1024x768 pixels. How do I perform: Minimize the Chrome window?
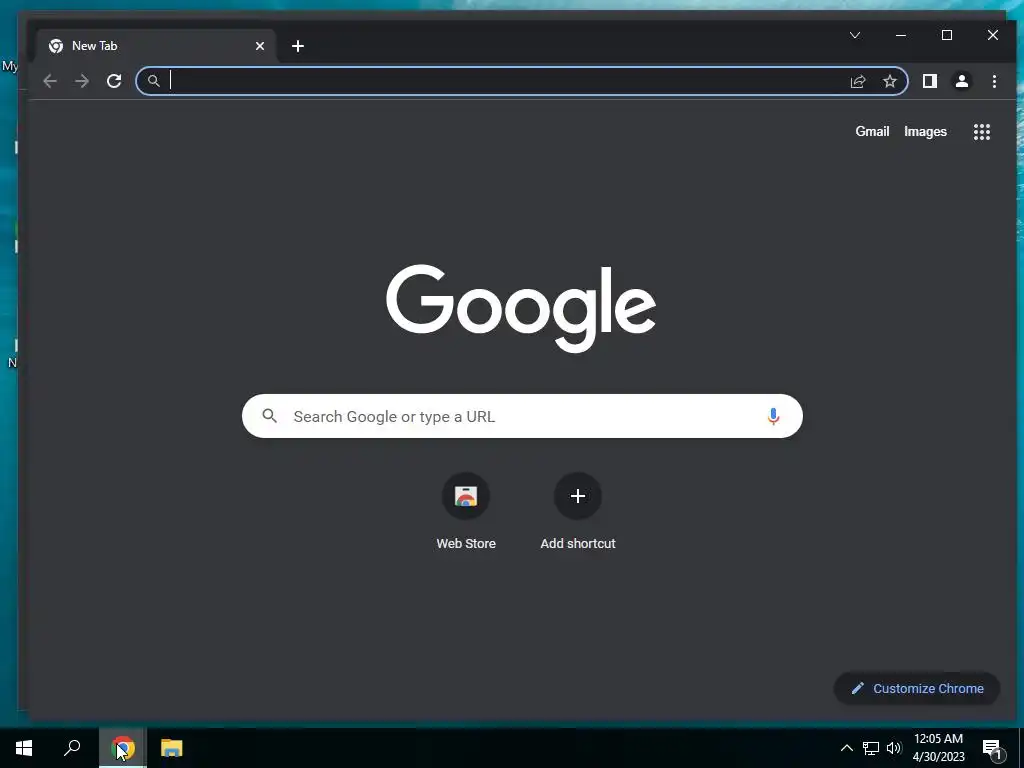901,35
